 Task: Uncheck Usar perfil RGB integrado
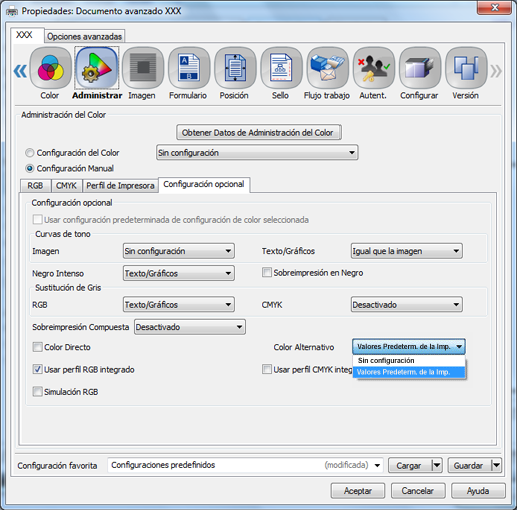tap(37, 369)
